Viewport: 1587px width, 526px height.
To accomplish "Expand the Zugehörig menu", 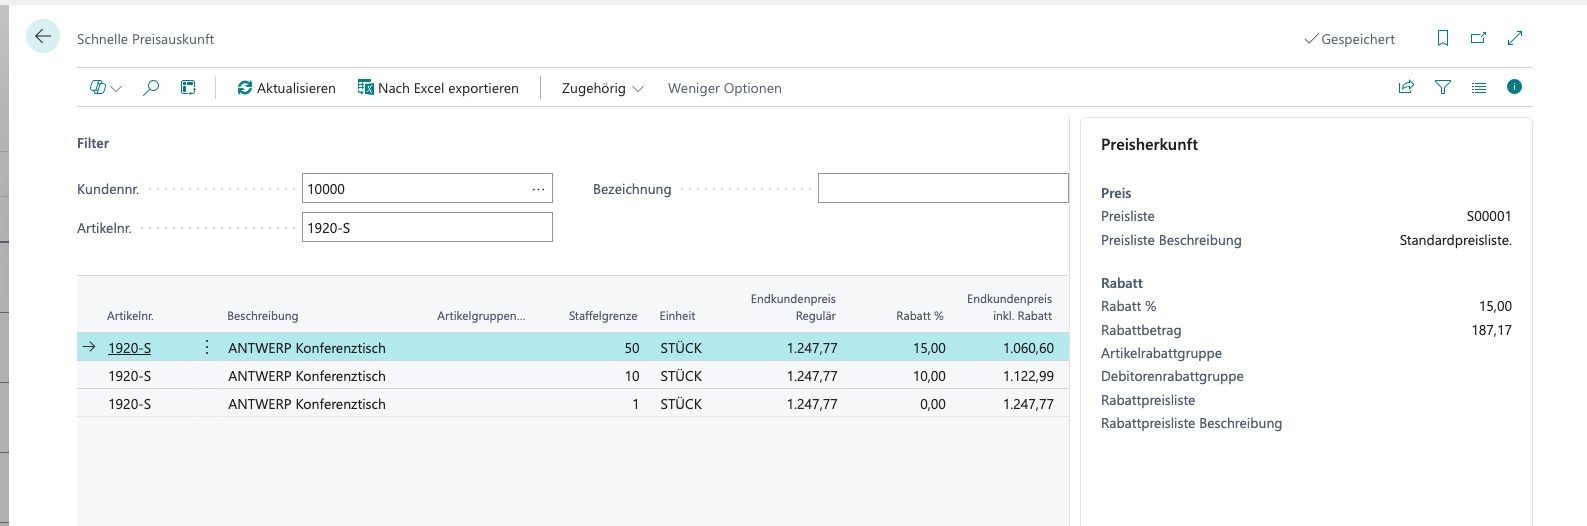I will click(x=603, y=88).
